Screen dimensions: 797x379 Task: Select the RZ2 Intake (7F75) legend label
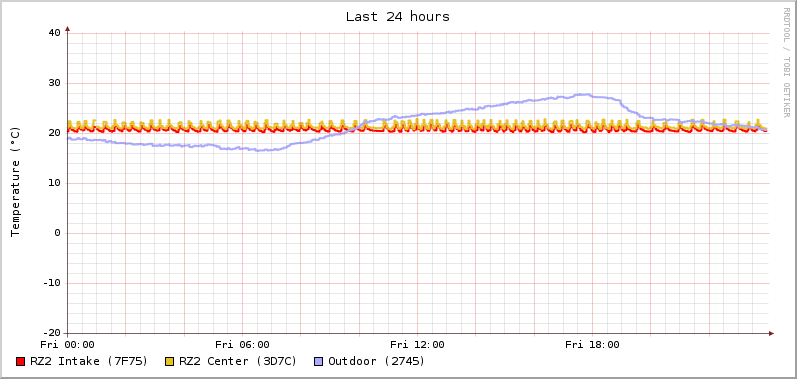pyautogui.click(x=89, y=361)
